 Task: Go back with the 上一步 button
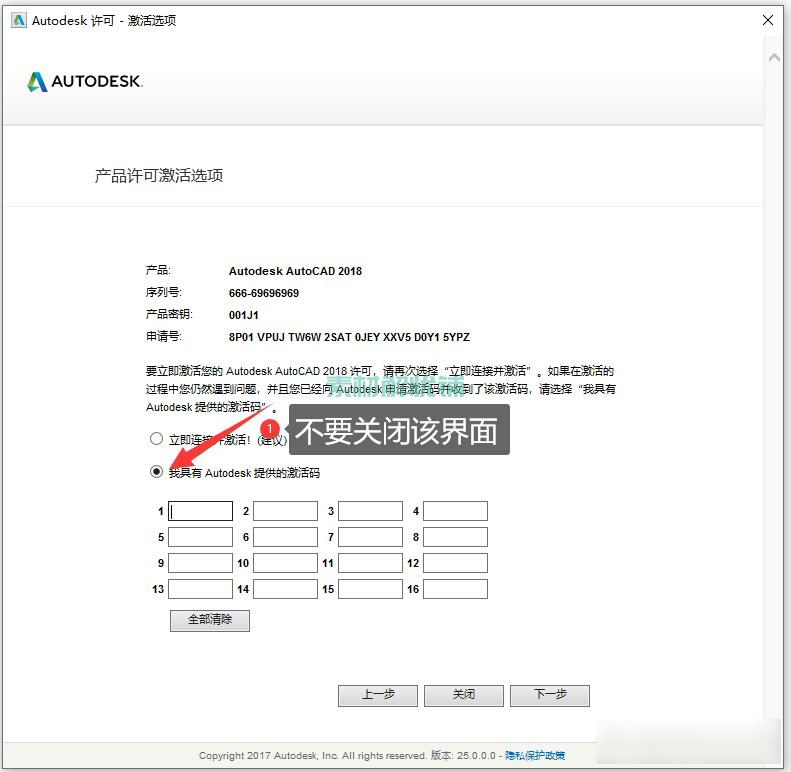tap(378, 695)
